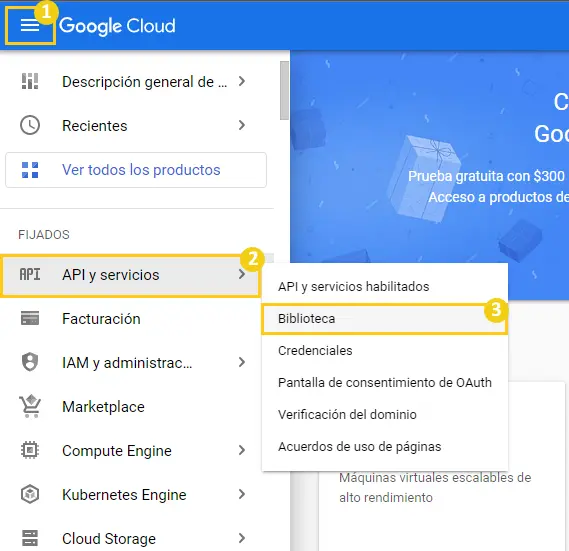The width and height of the screenshot is (569, 551).
Task: Click the Marketplace shopping cart icon
Action: (30, 406)
